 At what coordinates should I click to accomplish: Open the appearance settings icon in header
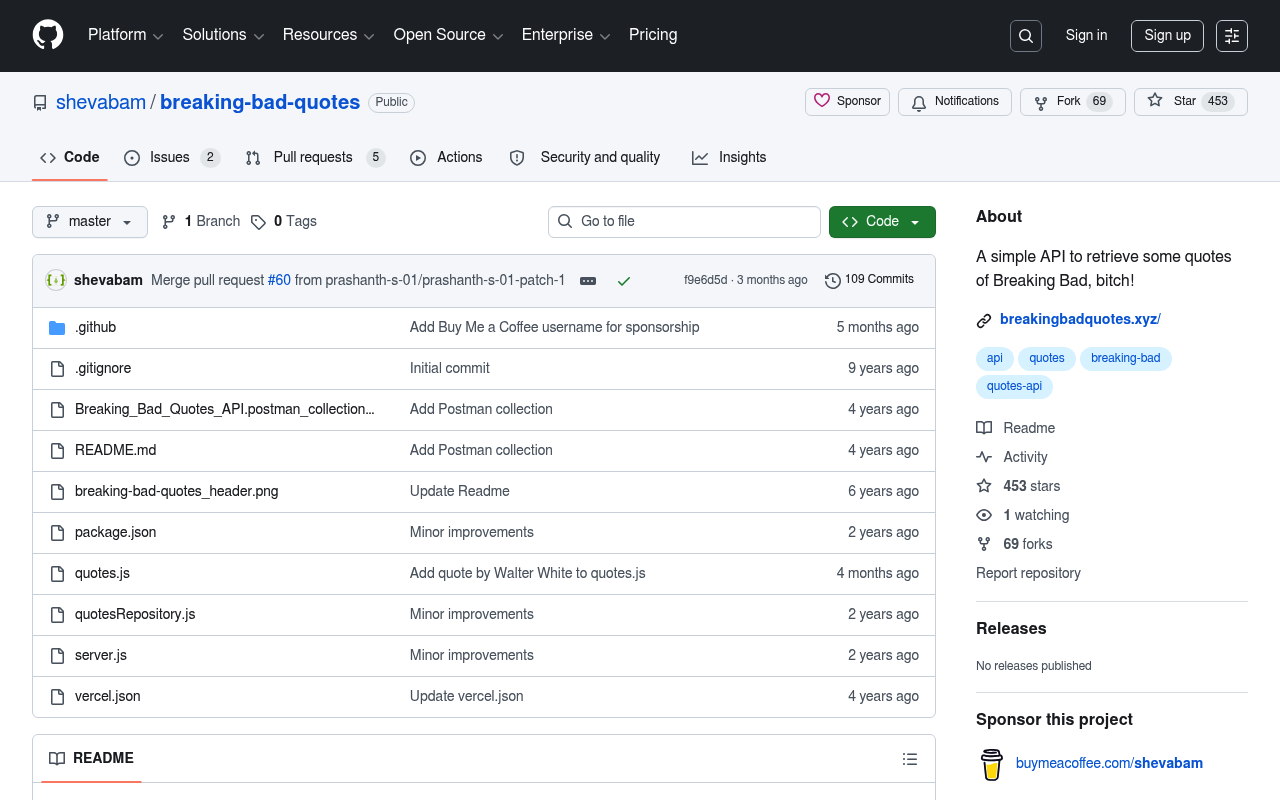pos(1232,36)
